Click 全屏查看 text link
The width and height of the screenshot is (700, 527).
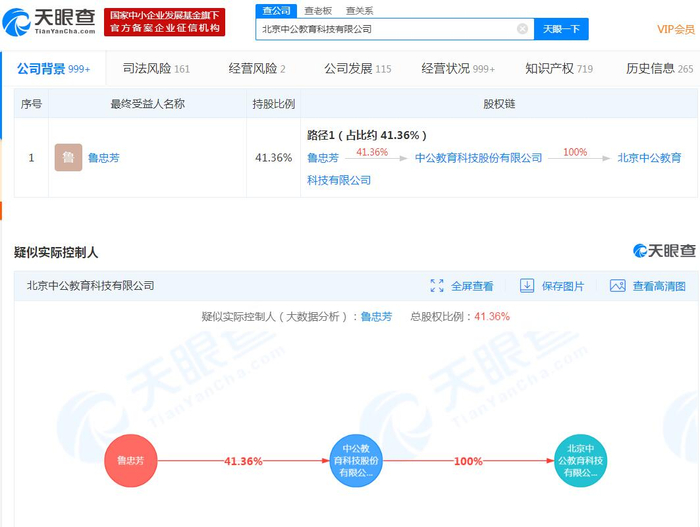point(472,286)
